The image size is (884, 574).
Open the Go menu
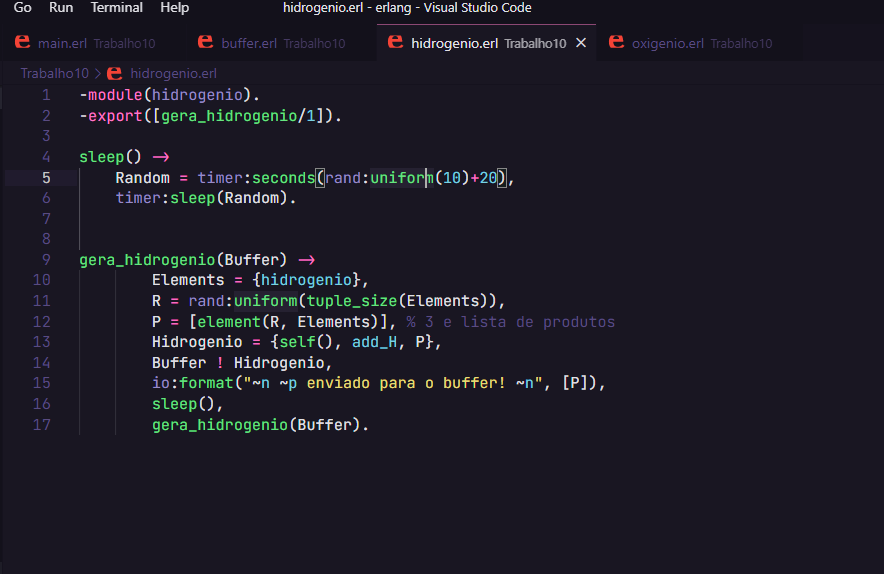click(23, 8)
